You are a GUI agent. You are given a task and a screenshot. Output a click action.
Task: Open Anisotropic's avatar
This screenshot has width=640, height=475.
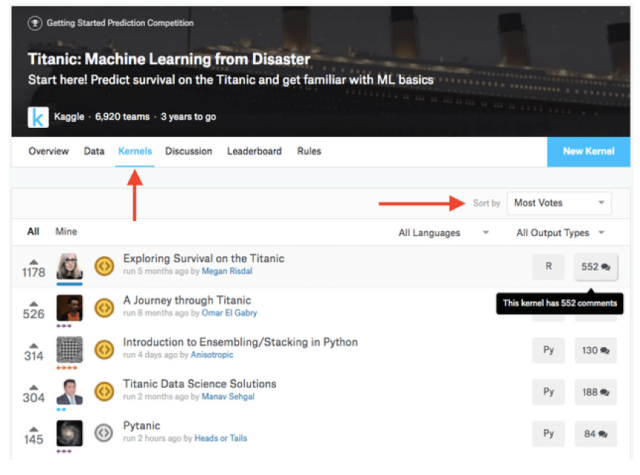pyautogui.click(x=69, y=350)
